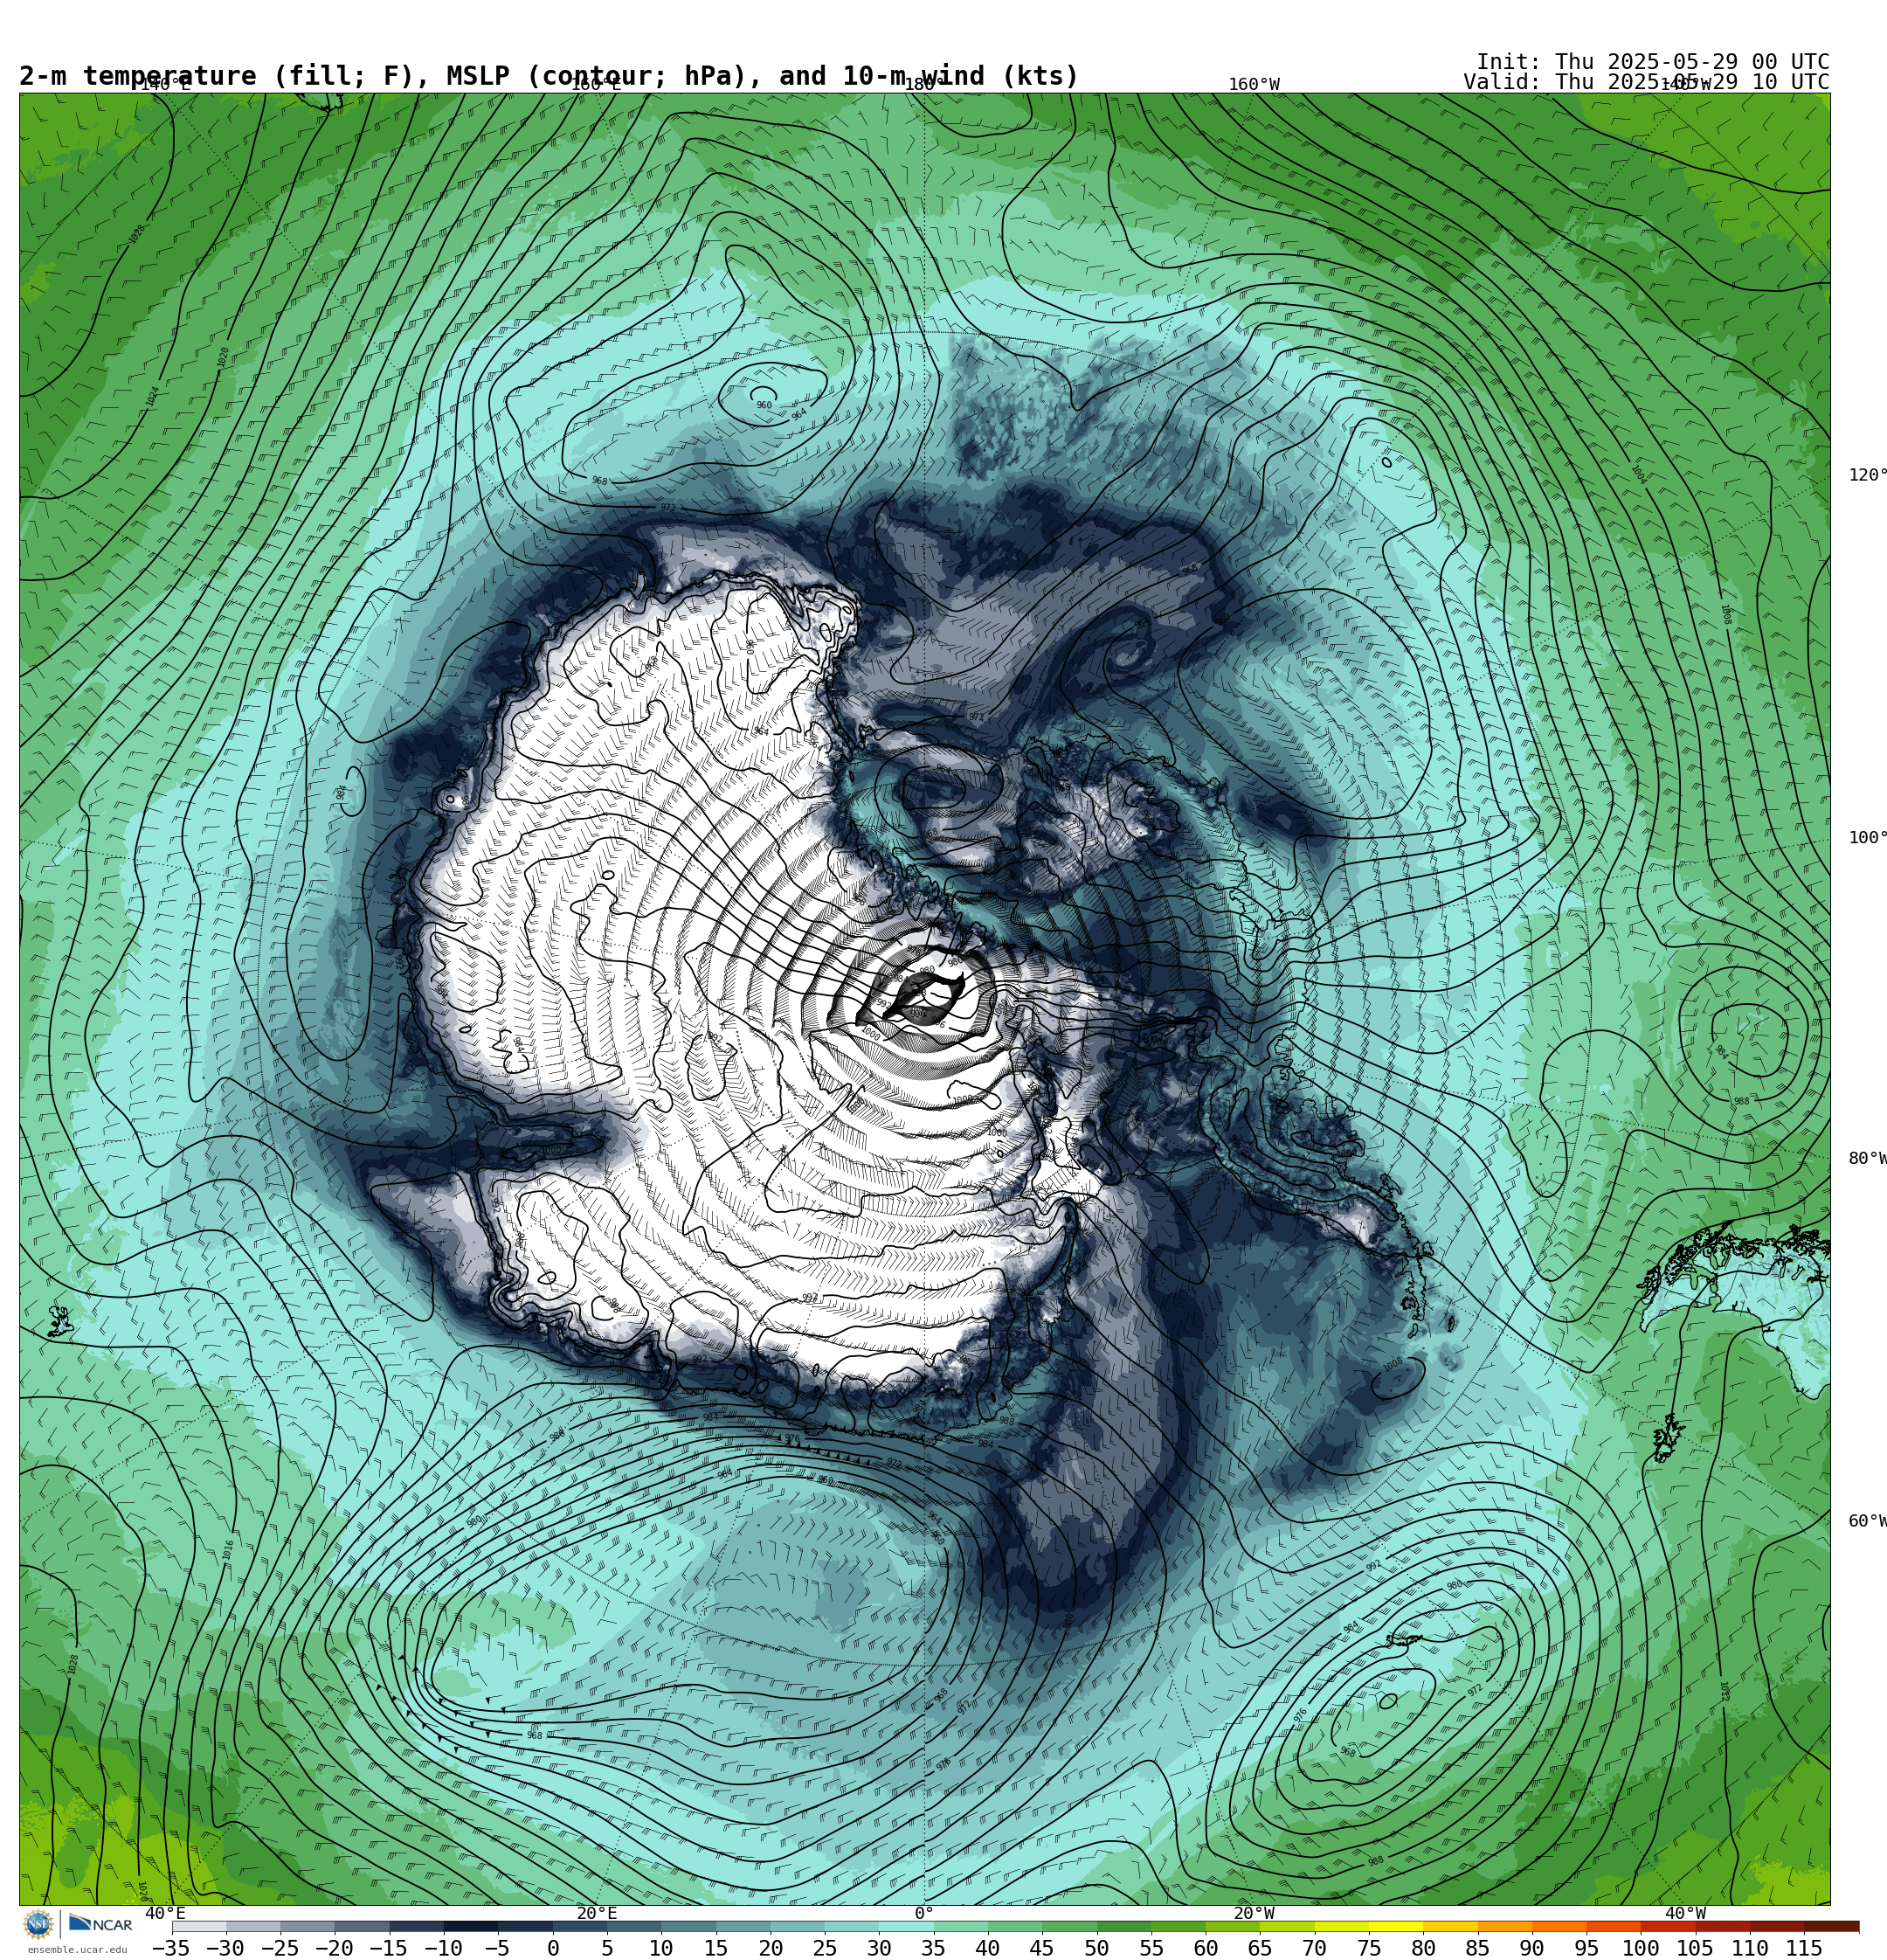Click the 120° longitude label on right edge
Screen dimensions: 1887x1960
1867,475
